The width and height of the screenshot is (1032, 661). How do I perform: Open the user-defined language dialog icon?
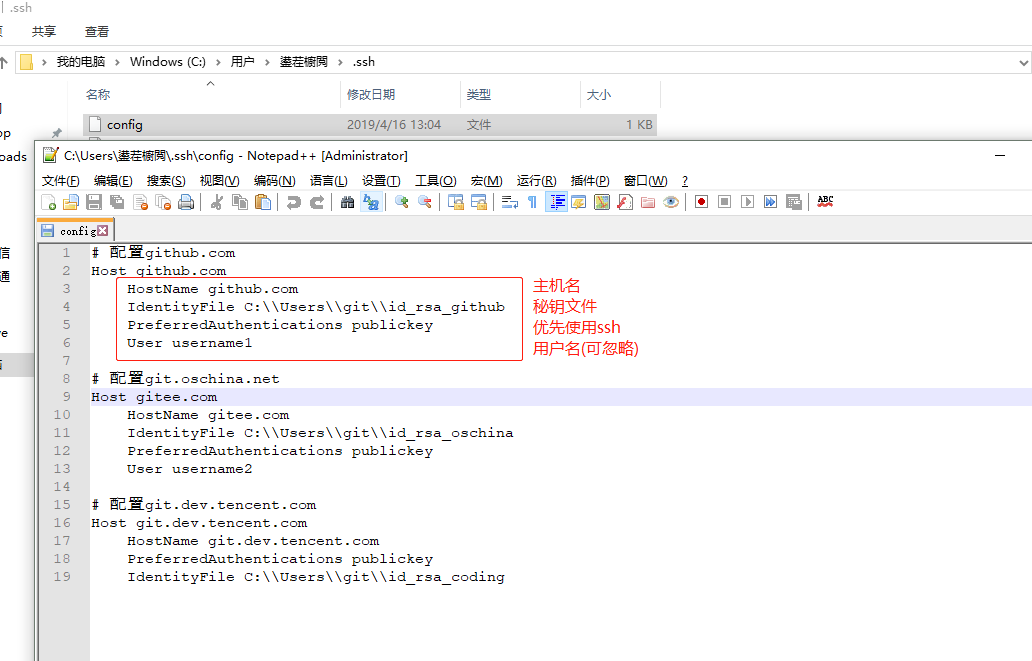coord(579,202)
